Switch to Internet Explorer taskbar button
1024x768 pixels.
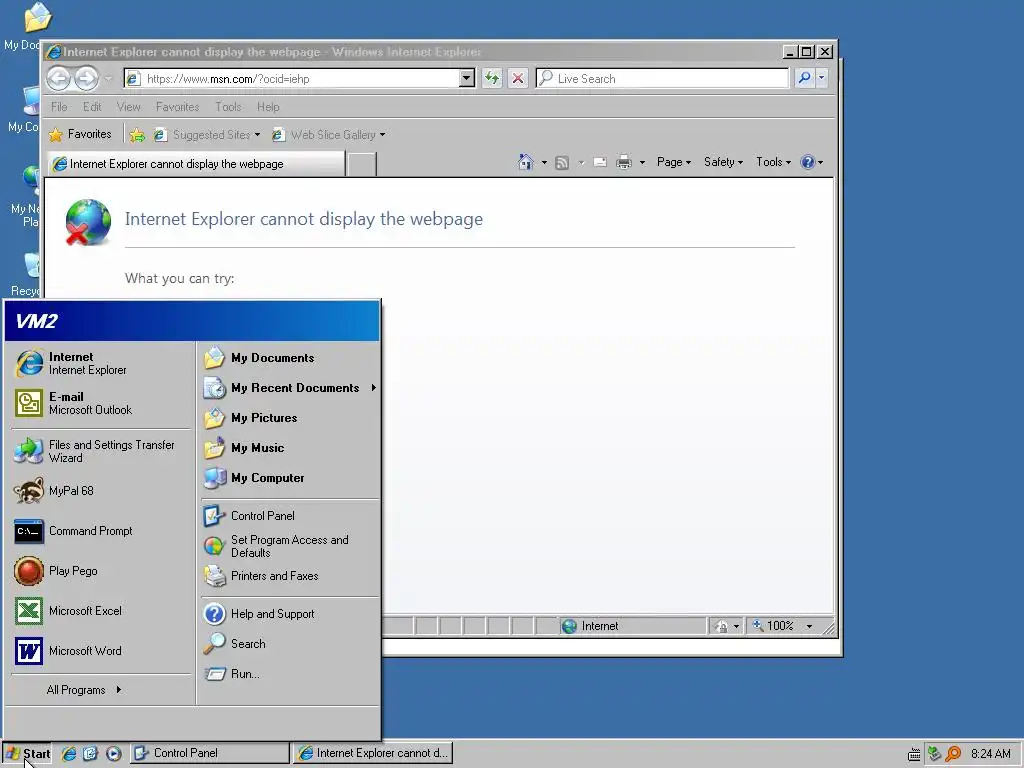(373, 753)
